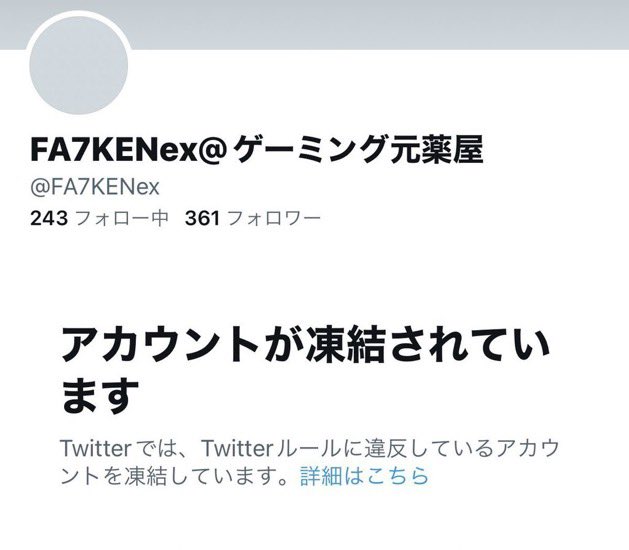
Task: Open the 詳細はこちら link
Action: (364, 476)
